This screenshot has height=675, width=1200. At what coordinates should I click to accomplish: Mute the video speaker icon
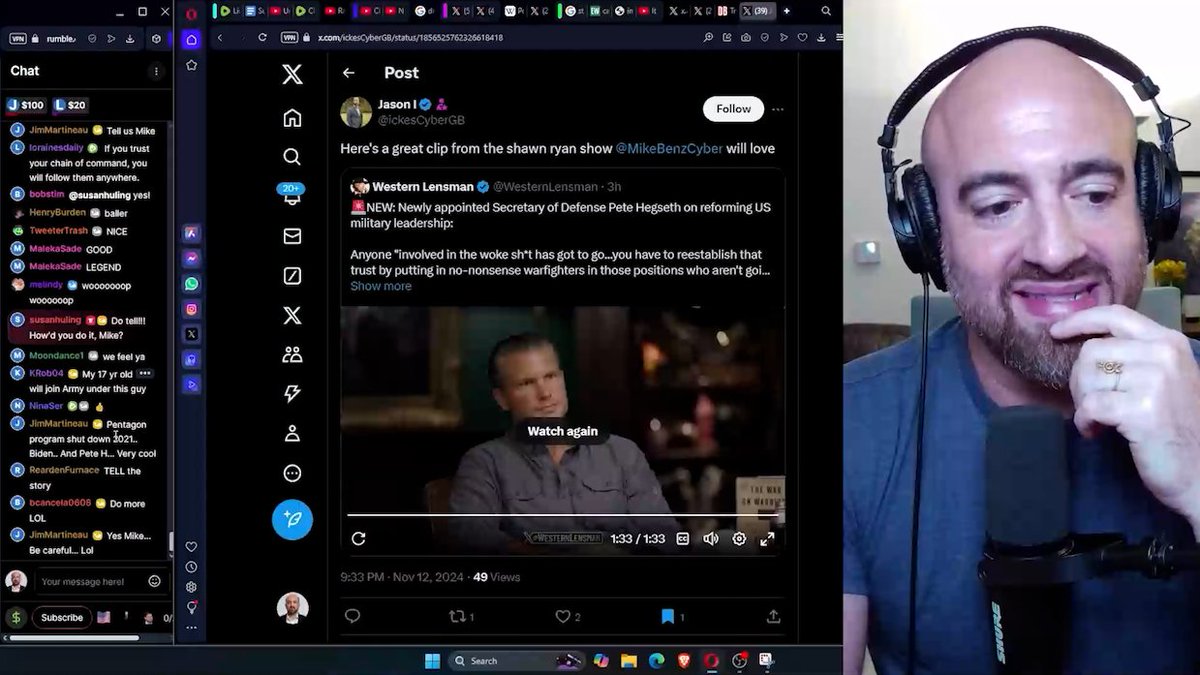point(711,538)
